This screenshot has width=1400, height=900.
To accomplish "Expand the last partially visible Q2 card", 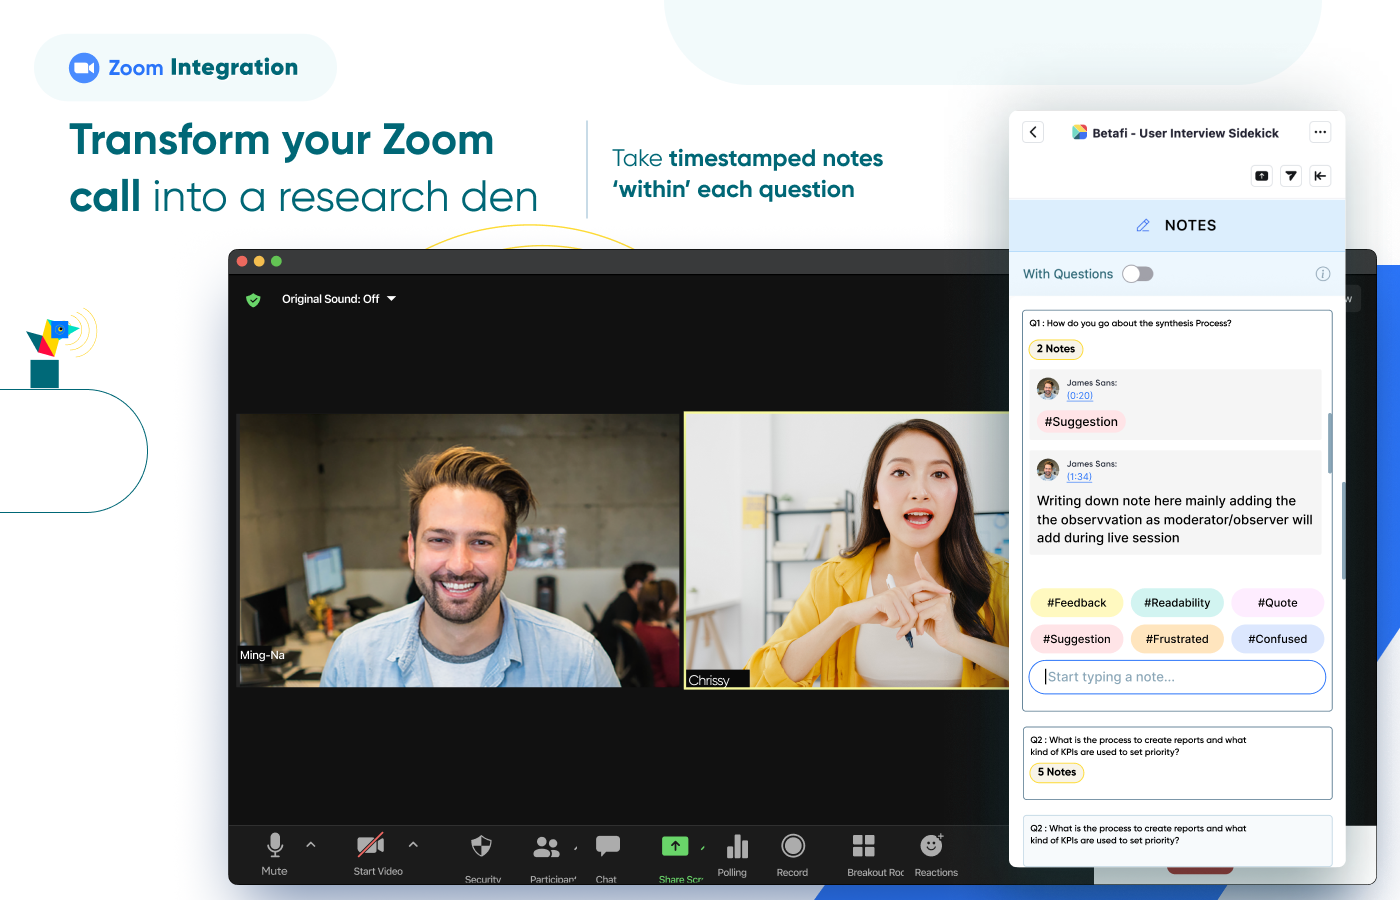I will pyautogui.click(x=1177, y=840).
